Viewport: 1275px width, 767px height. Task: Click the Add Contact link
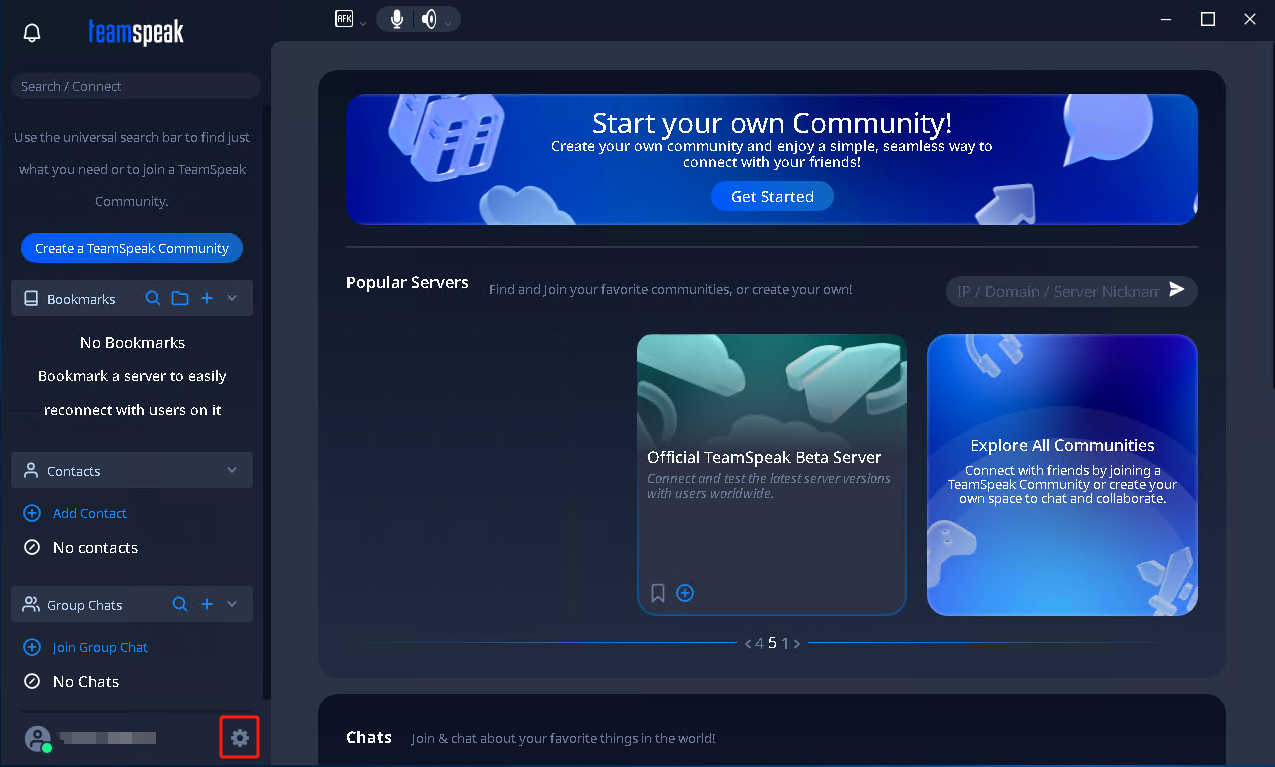(x=89, y=513)
